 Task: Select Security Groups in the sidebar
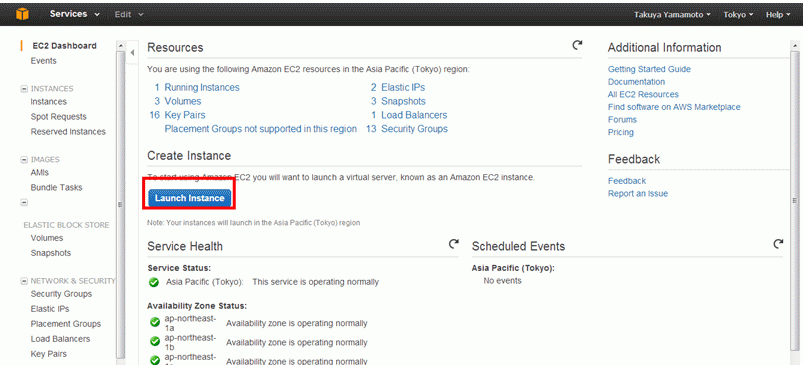click(x=61, y=294)
